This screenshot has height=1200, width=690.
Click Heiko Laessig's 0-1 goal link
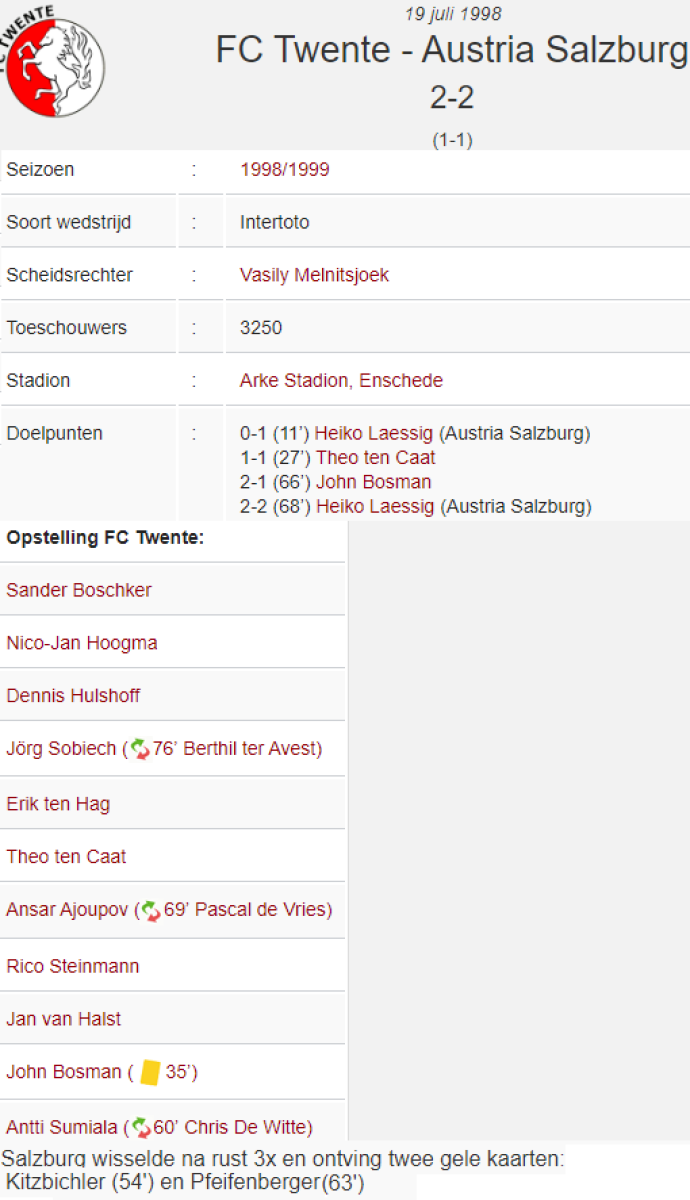coord(374,434)
